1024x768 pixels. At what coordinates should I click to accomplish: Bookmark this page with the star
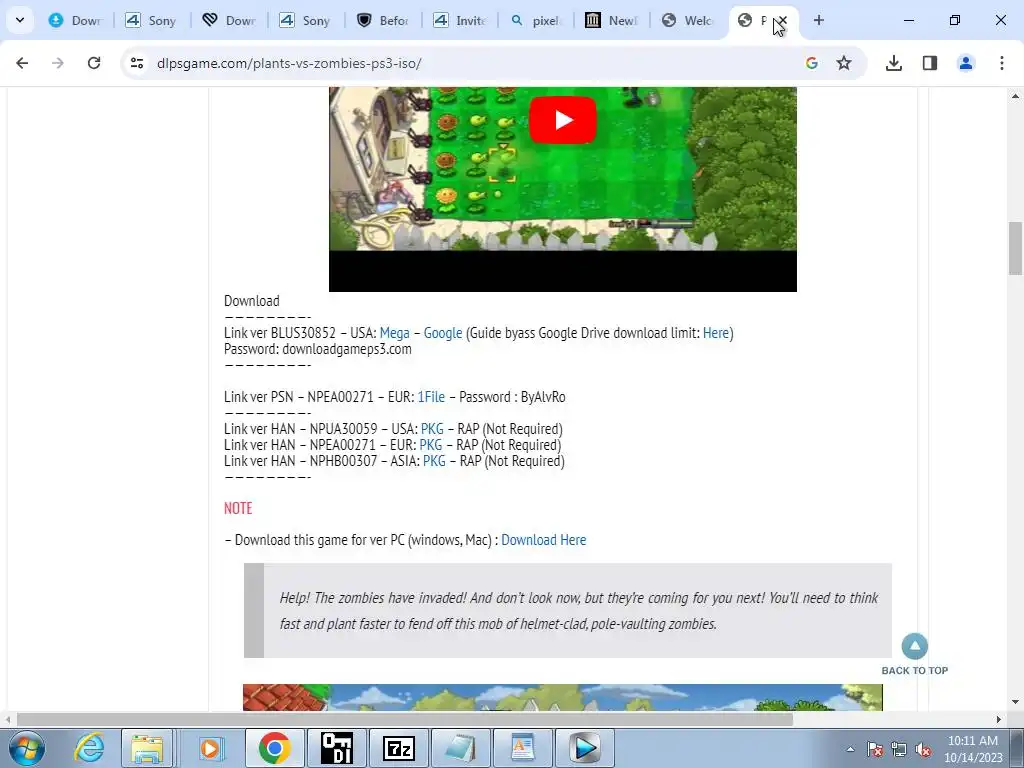pos(844,63)
